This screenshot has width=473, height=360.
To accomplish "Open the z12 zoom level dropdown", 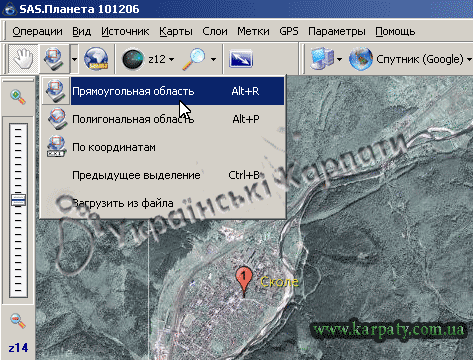I will click(161, 59).
